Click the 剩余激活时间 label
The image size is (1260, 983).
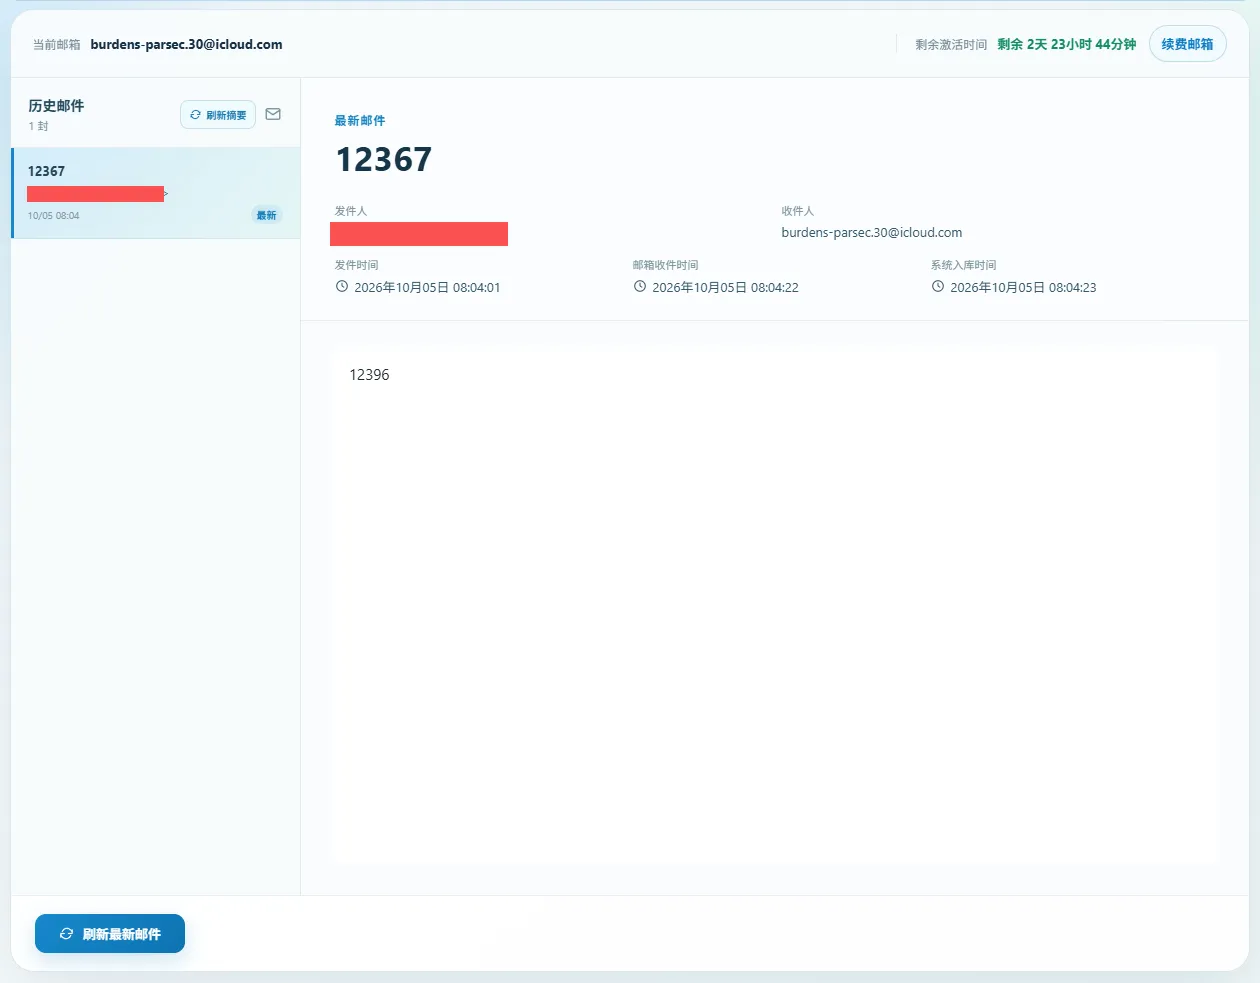pyautogui.click(x=951, y=45)
